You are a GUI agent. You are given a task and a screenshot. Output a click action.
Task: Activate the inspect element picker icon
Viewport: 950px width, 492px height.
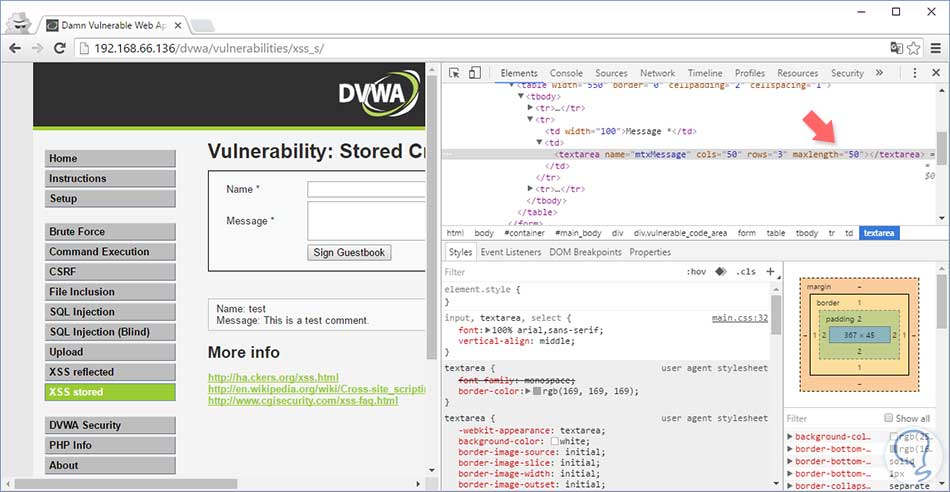(454, 73)
